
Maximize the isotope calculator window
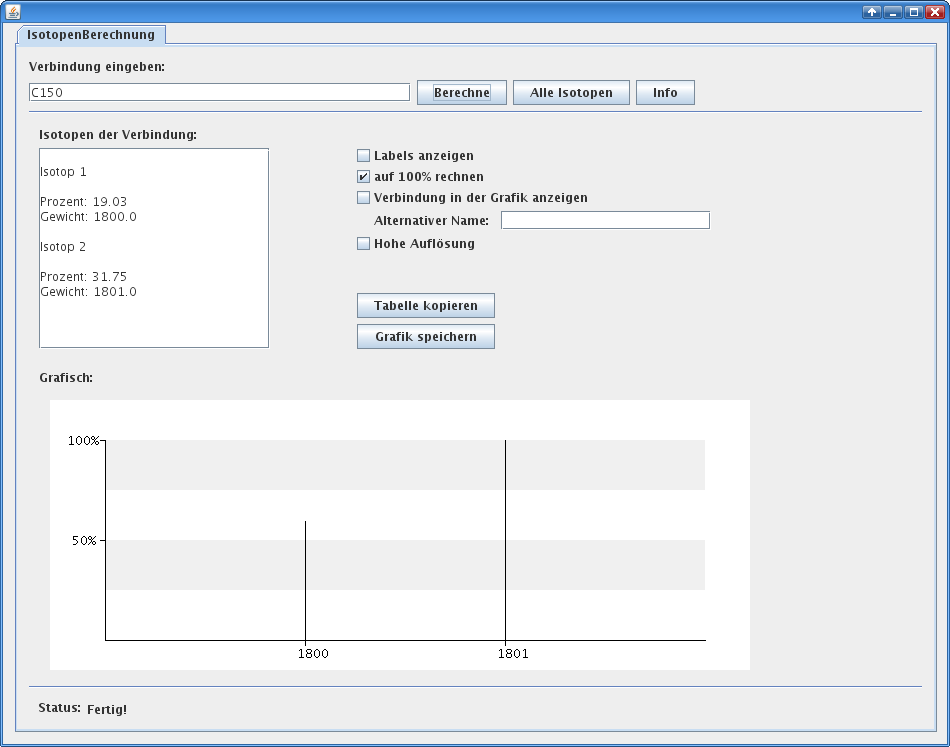pyautogui.click(x=913, y=12)
